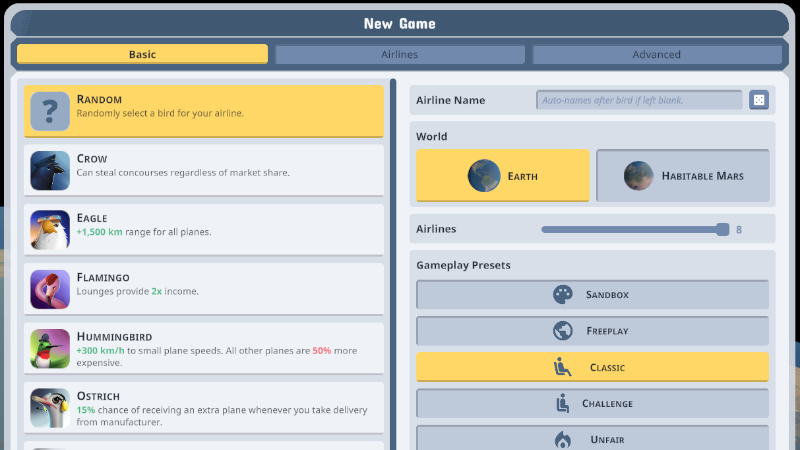800x450 pixels.
Task: Click the New Game title
Action: point(399,23)
